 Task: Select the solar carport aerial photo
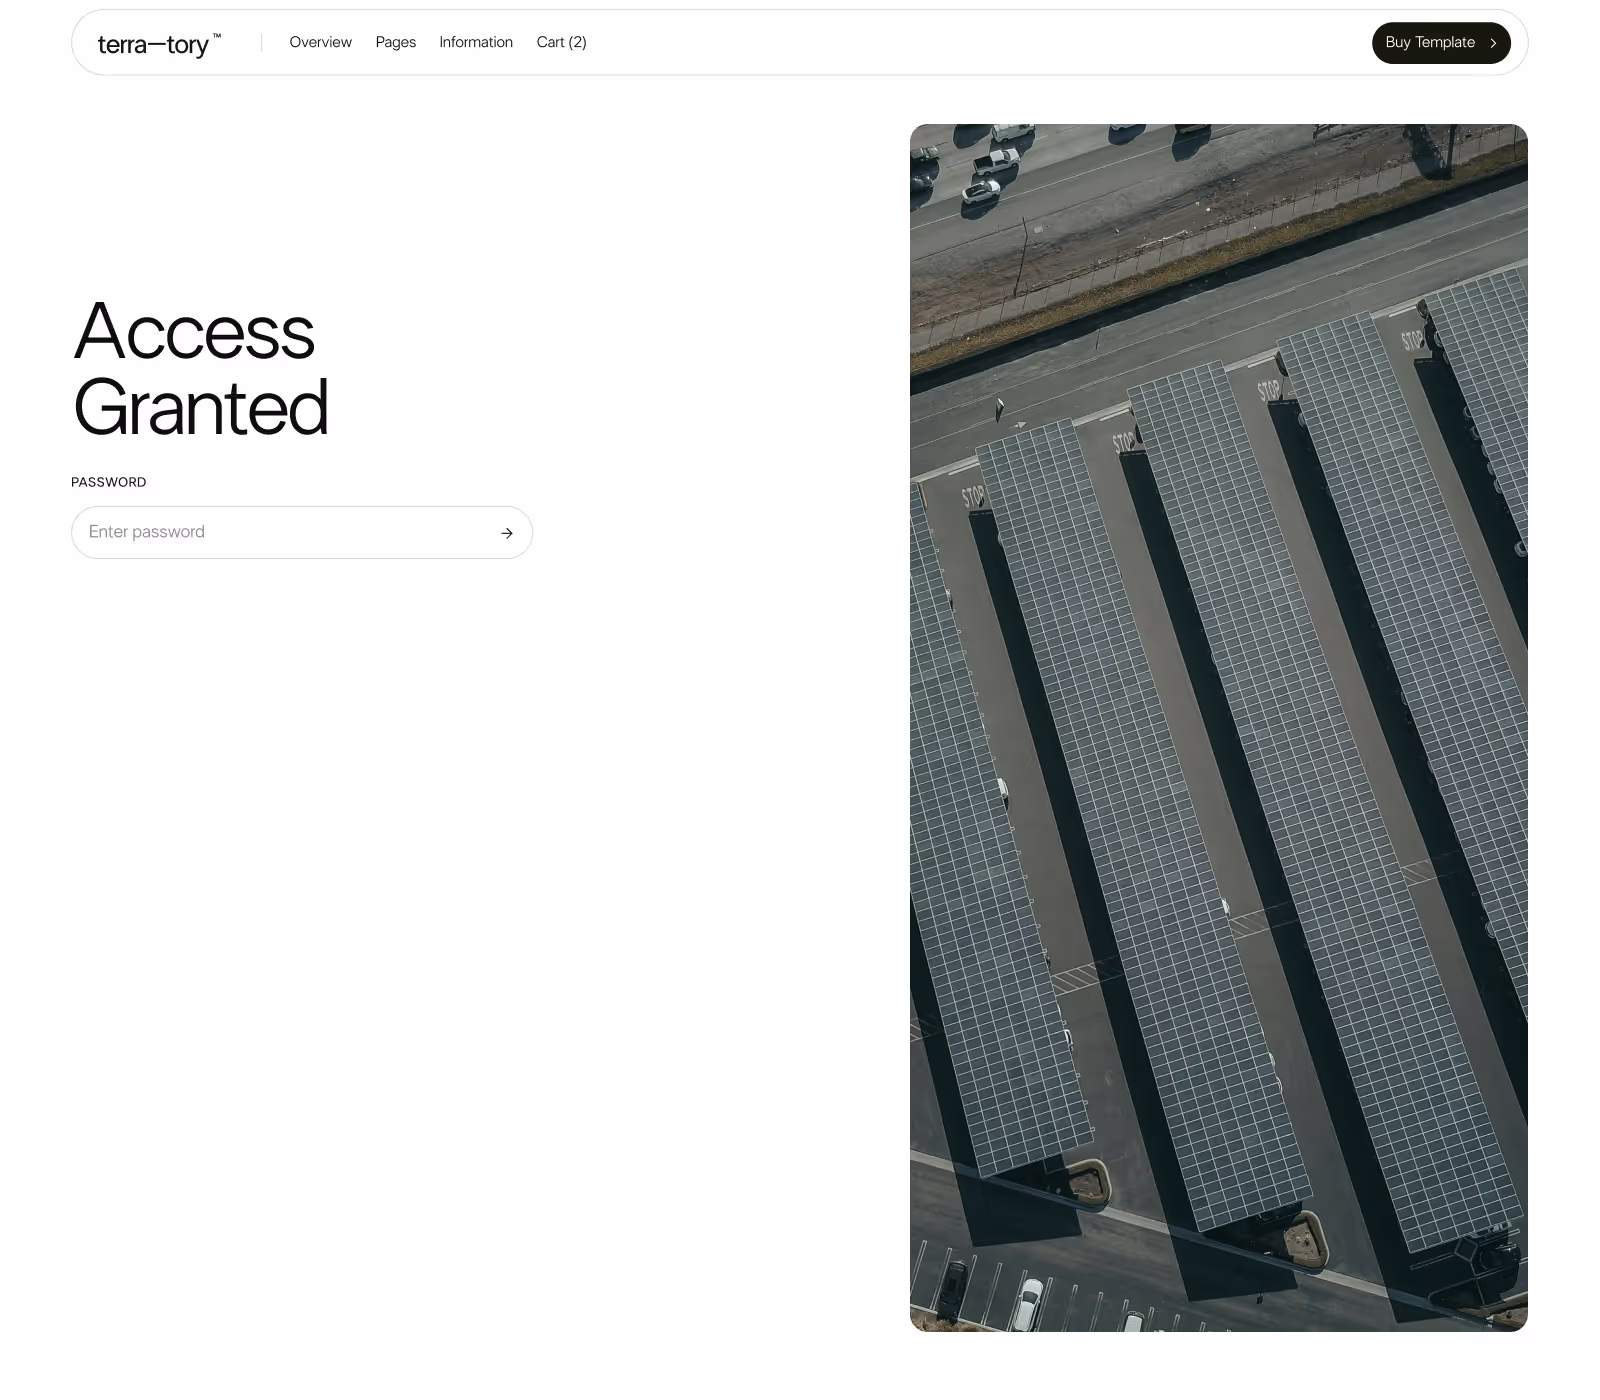1219,728
